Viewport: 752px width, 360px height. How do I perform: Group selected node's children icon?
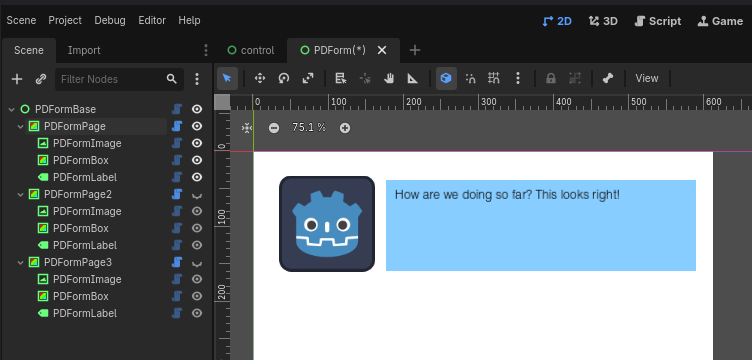coord(575,78)
